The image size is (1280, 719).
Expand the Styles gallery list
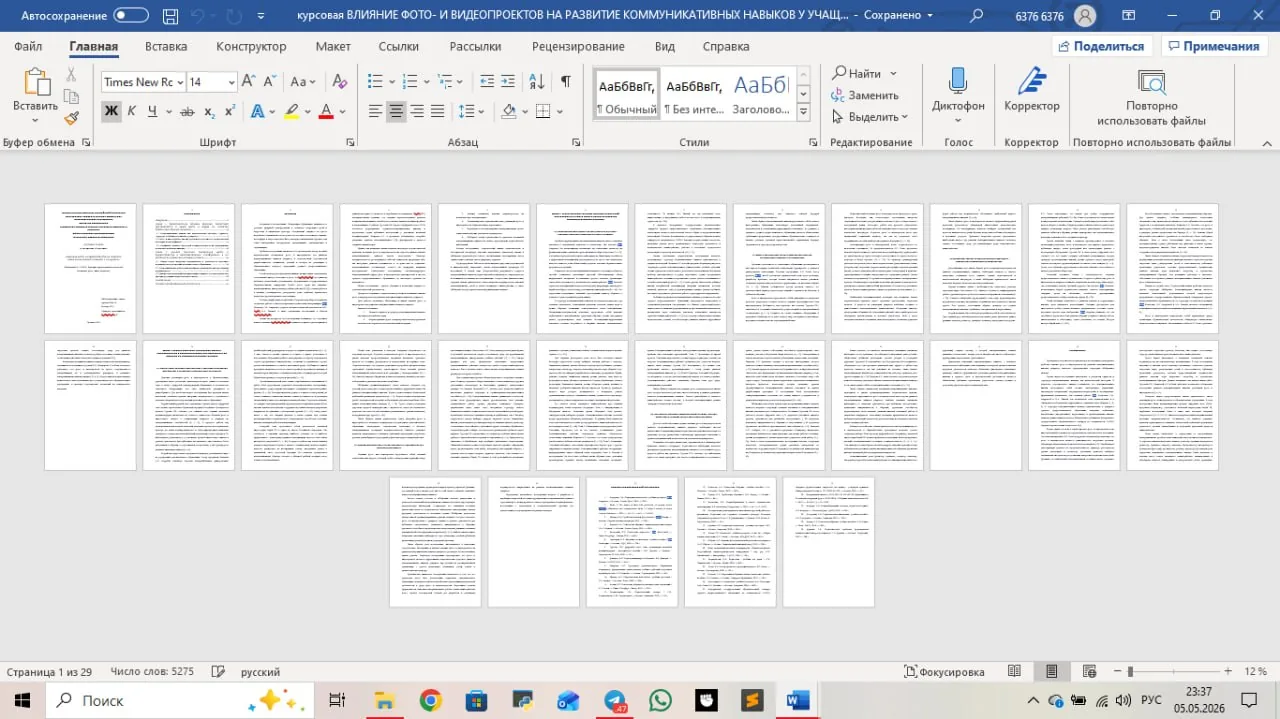(x=803, y=113)
